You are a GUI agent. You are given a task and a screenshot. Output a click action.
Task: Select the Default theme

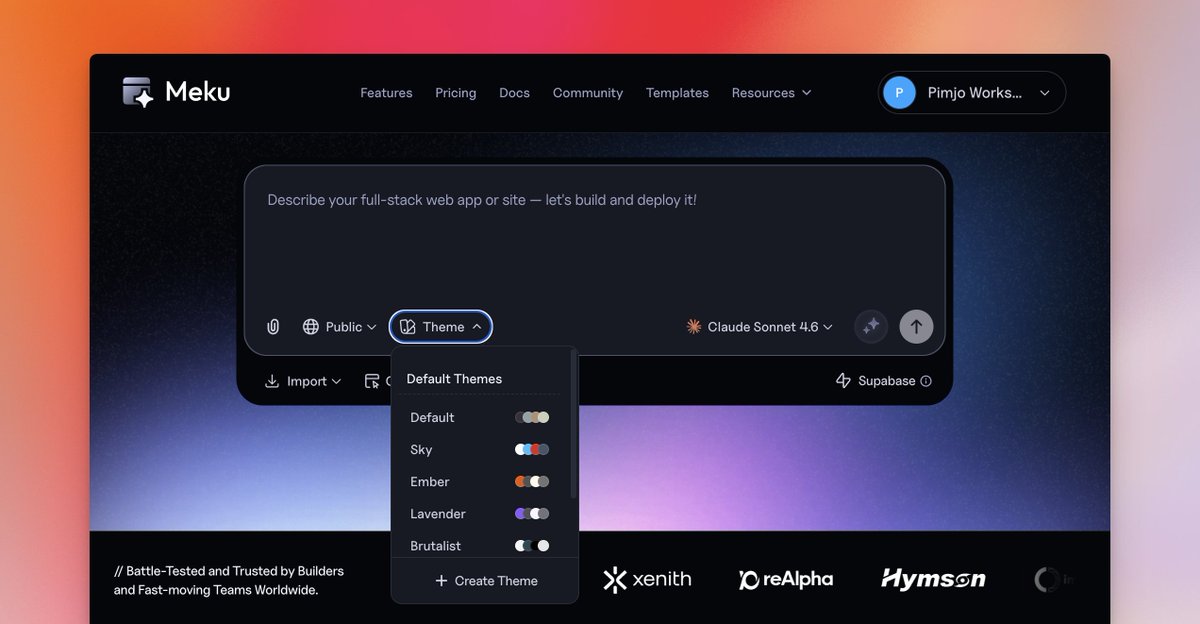pyautogui.click(x=481, y=418)
